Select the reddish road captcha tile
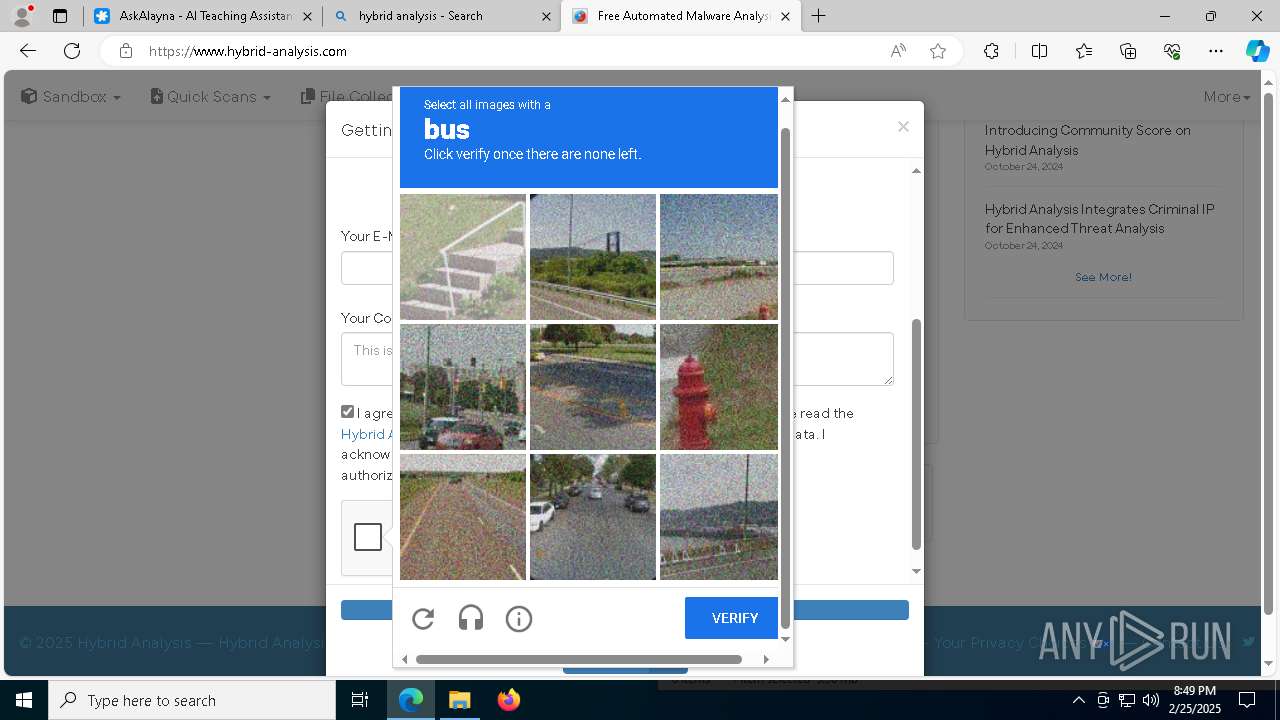Image resolution: width=1280 pixels, height=720 pixels. pyautogui.click(x=463, y=517)
